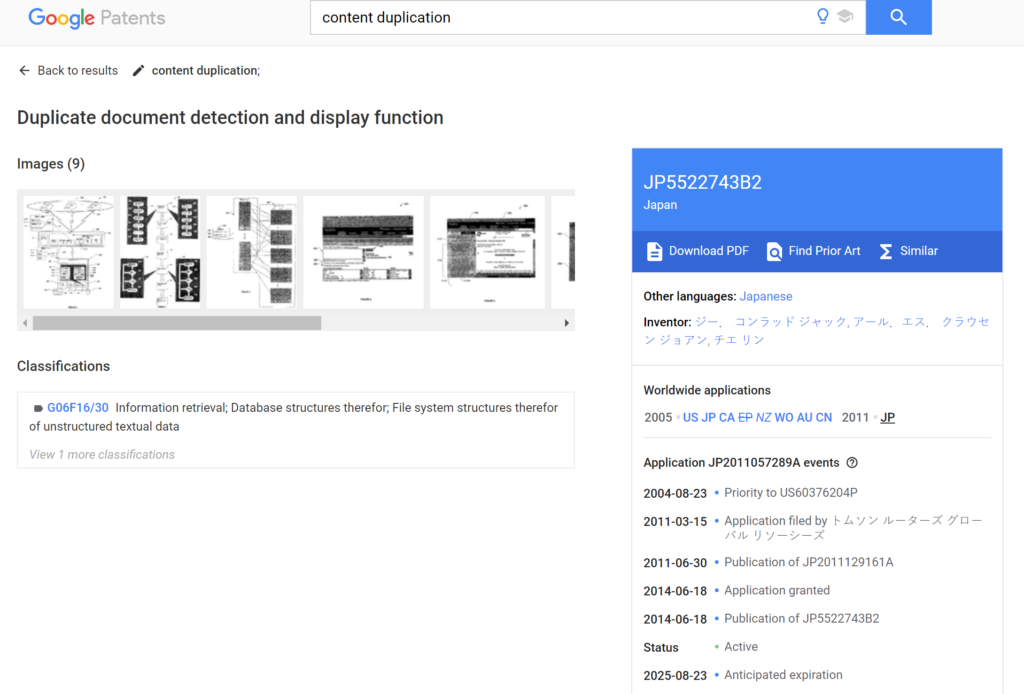The width and height of the screenshot is (1024, 694).
Task: Click the scholar cap icon in search bar
Action: [x=845, y=17]
